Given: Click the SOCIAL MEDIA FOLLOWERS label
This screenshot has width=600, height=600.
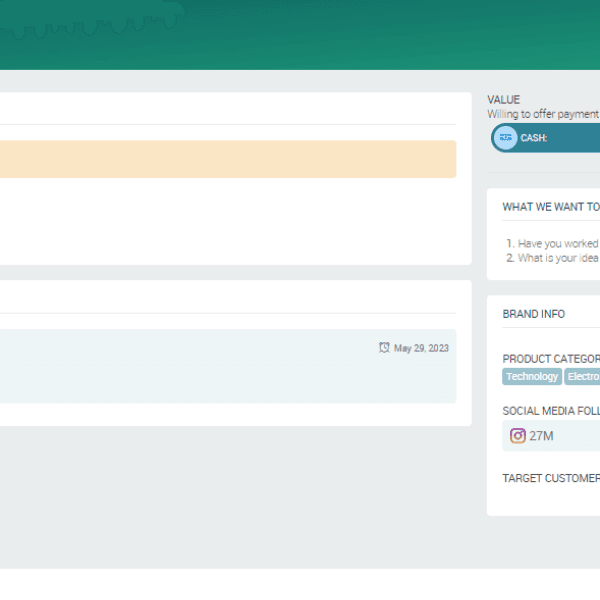Looking at the screenshot, I should tap(551, 411).
